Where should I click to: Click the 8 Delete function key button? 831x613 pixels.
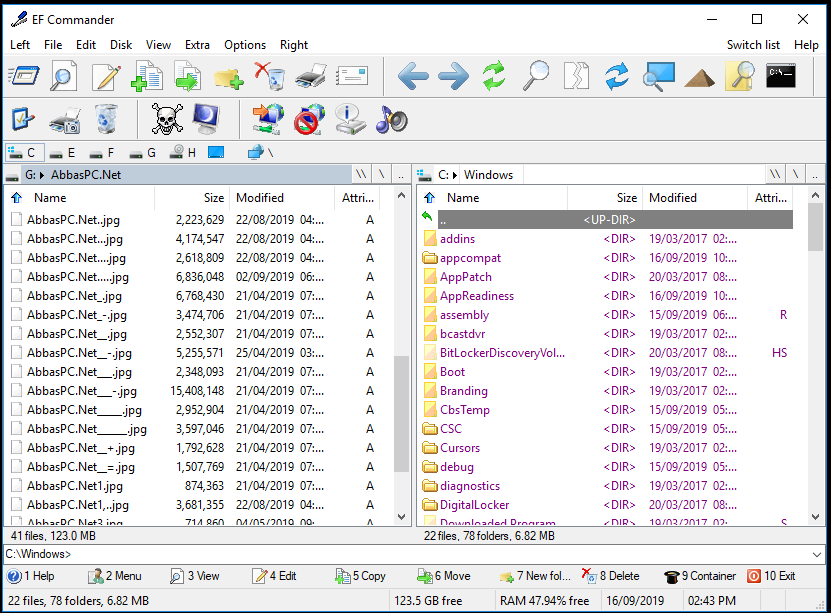(611, 576)
